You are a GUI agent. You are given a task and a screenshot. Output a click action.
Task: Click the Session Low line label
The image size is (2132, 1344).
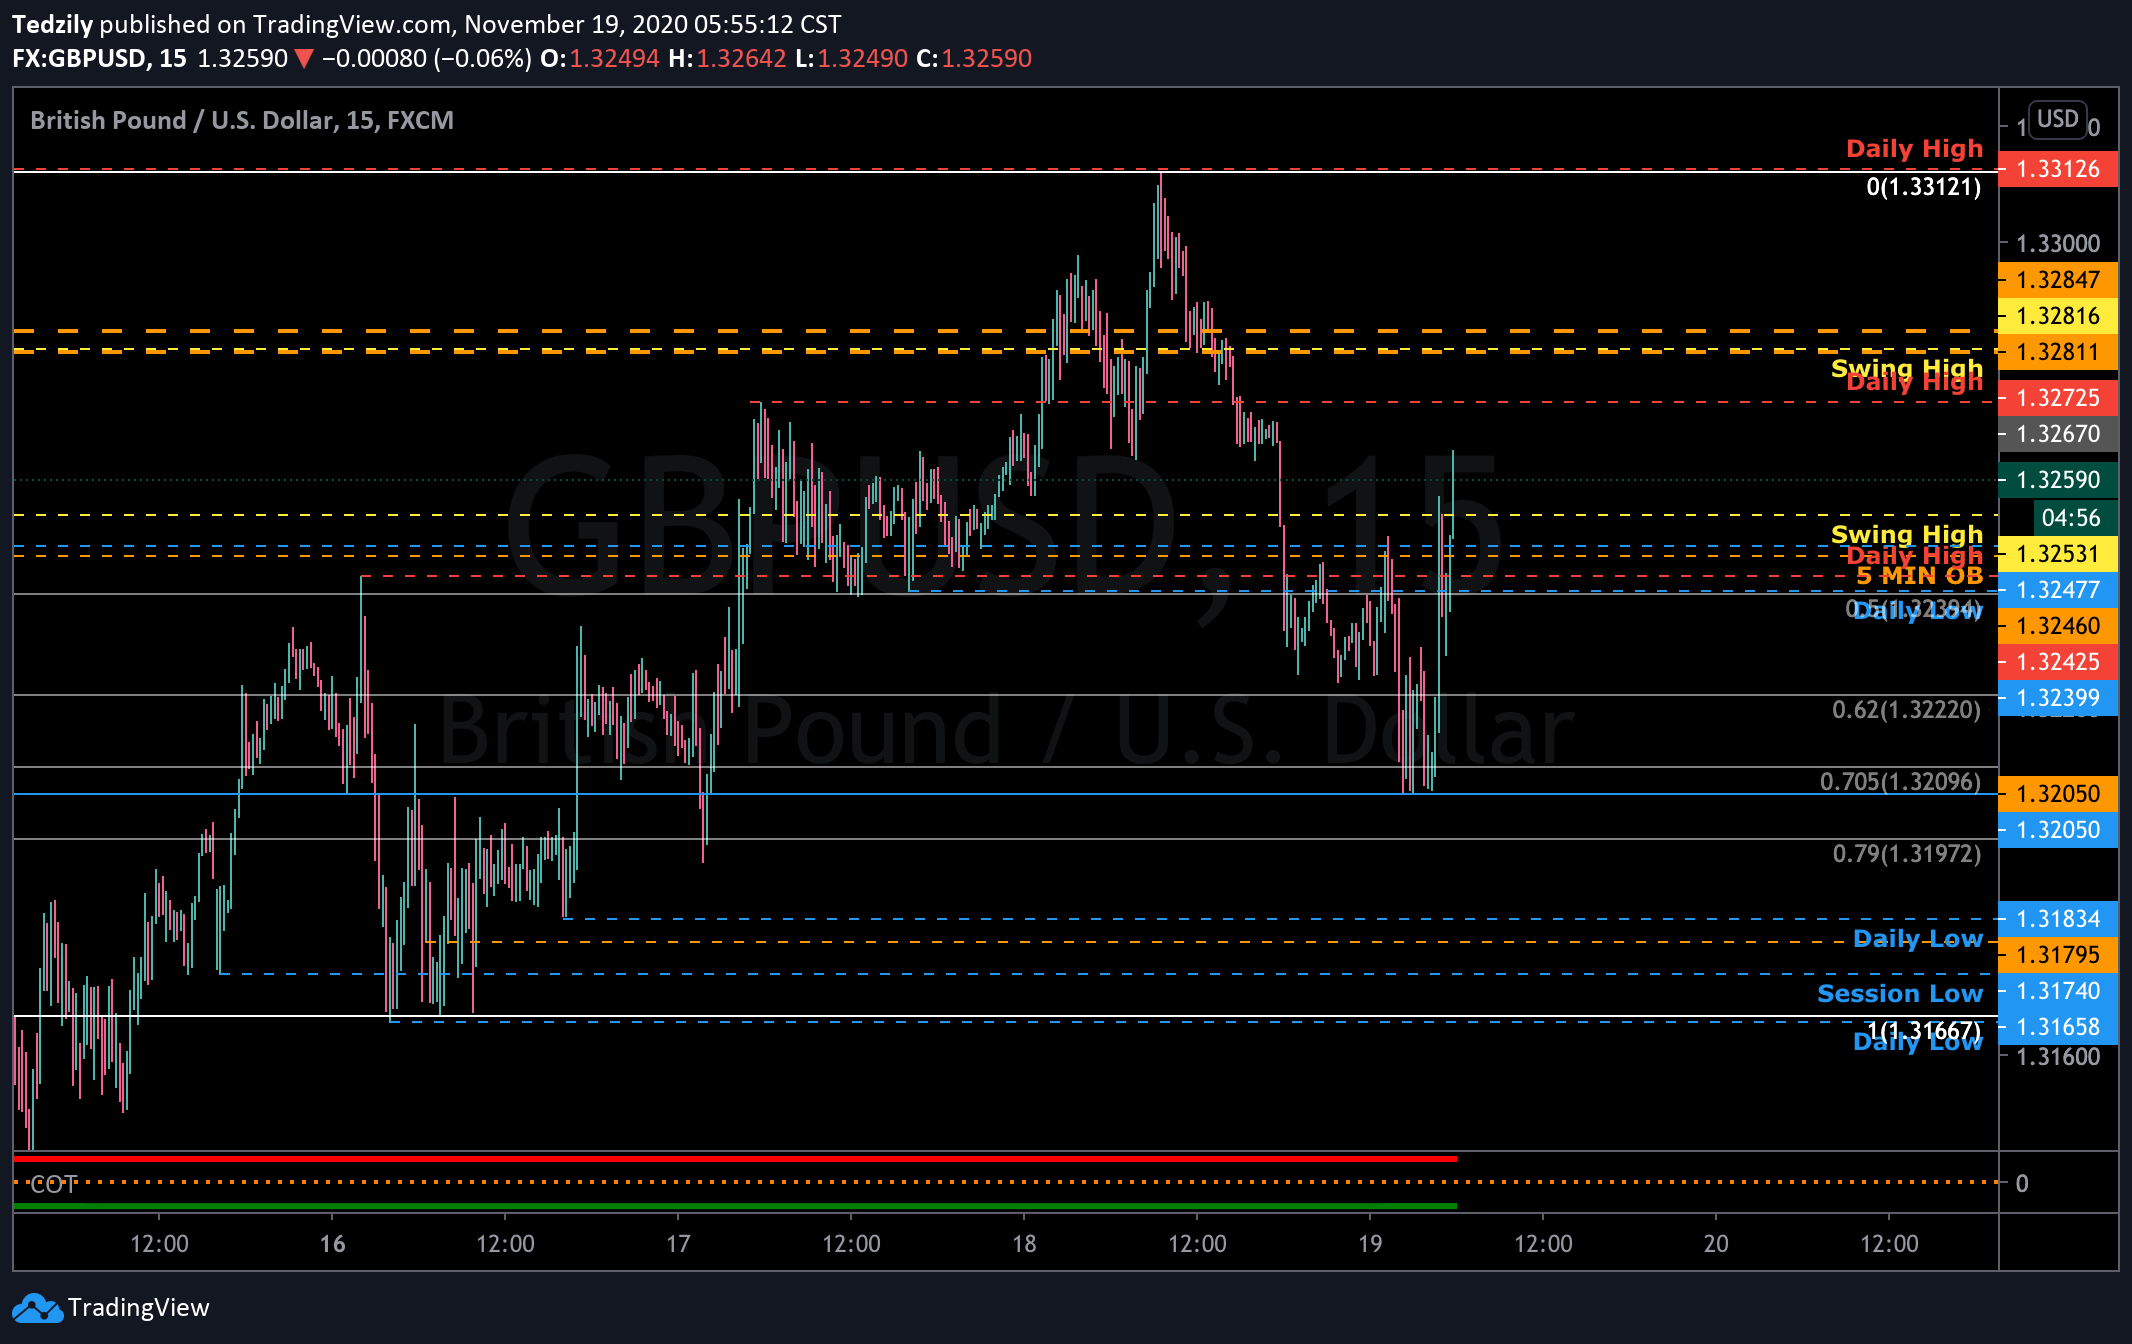point(1899,994)
